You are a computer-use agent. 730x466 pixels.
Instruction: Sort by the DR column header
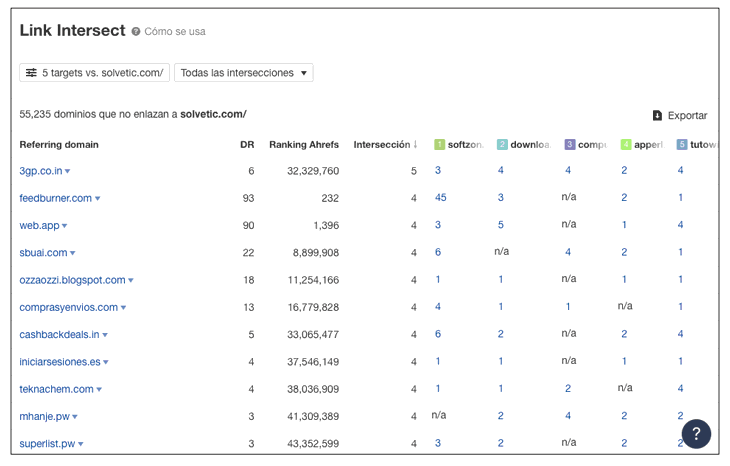point(247,145)
